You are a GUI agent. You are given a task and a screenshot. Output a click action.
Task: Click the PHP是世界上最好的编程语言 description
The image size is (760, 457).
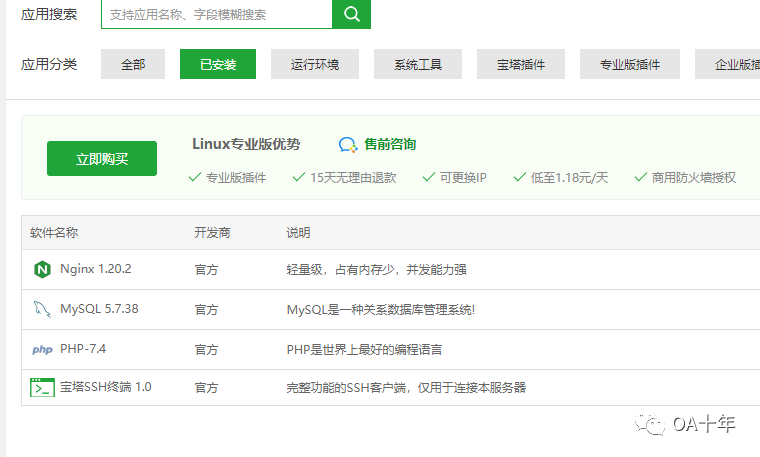(364, 349)
